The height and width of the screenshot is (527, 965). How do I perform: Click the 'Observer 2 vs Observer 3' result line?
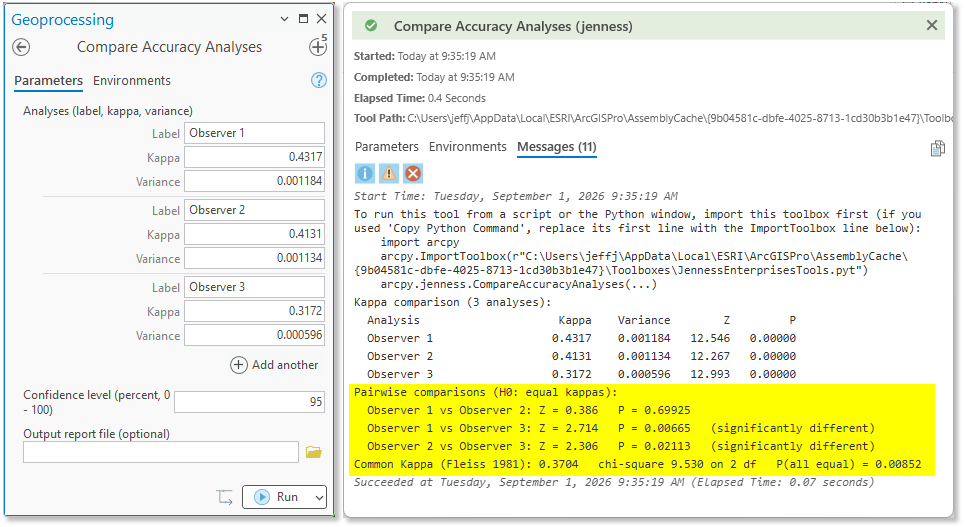click(x=620, y=446)
